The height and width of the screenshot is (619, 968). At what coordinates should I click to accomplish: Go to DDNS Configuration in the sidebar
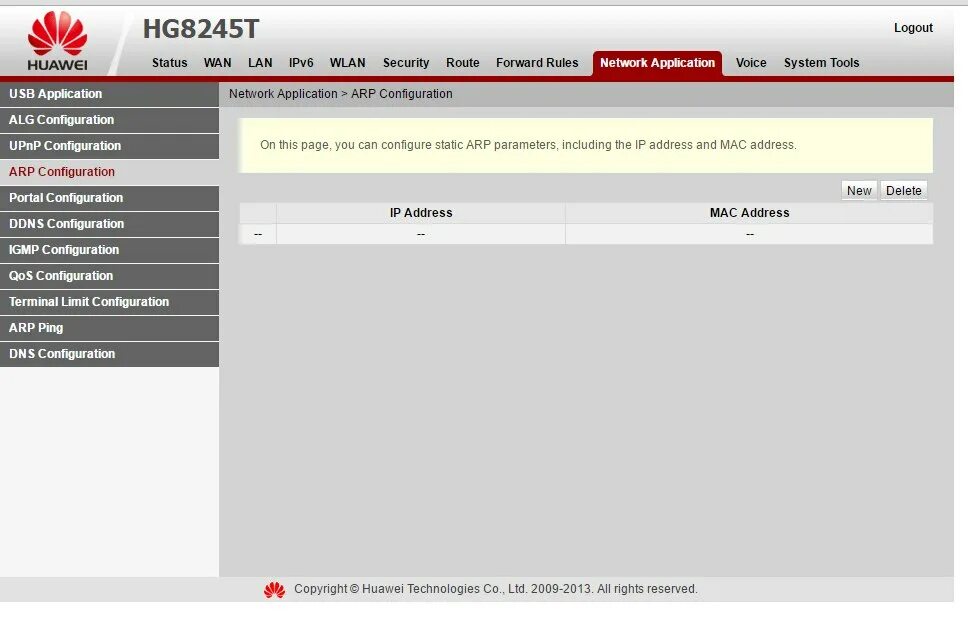tap(109, 224)
